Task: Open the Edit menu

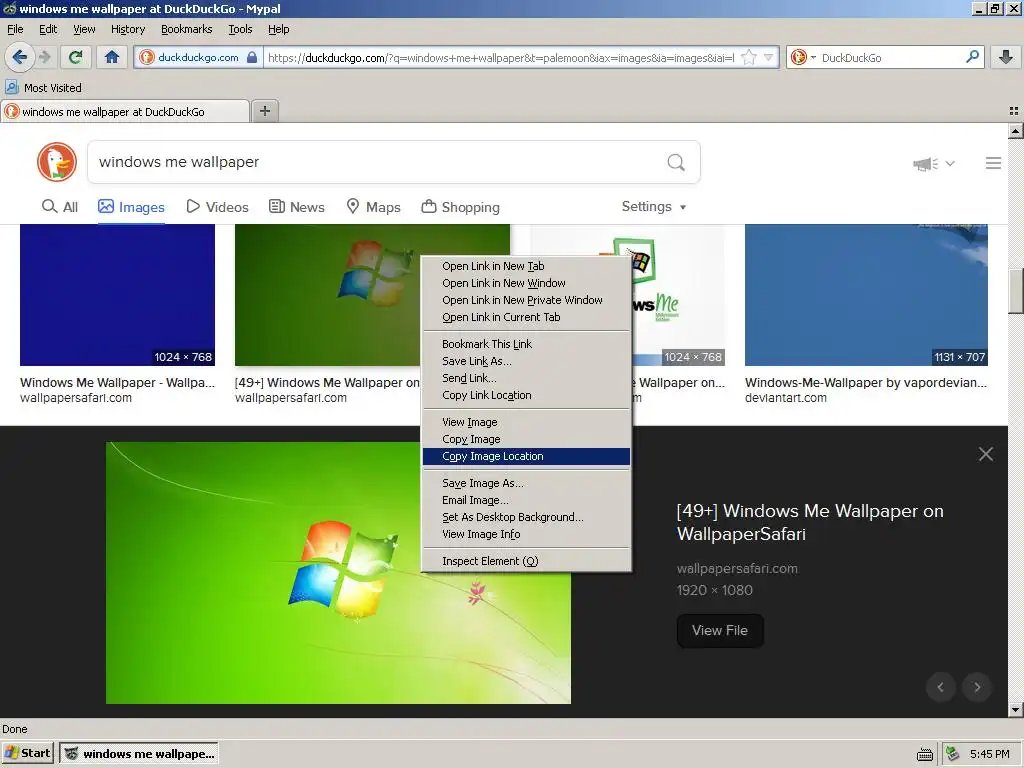Action: [x=48, y=29]
